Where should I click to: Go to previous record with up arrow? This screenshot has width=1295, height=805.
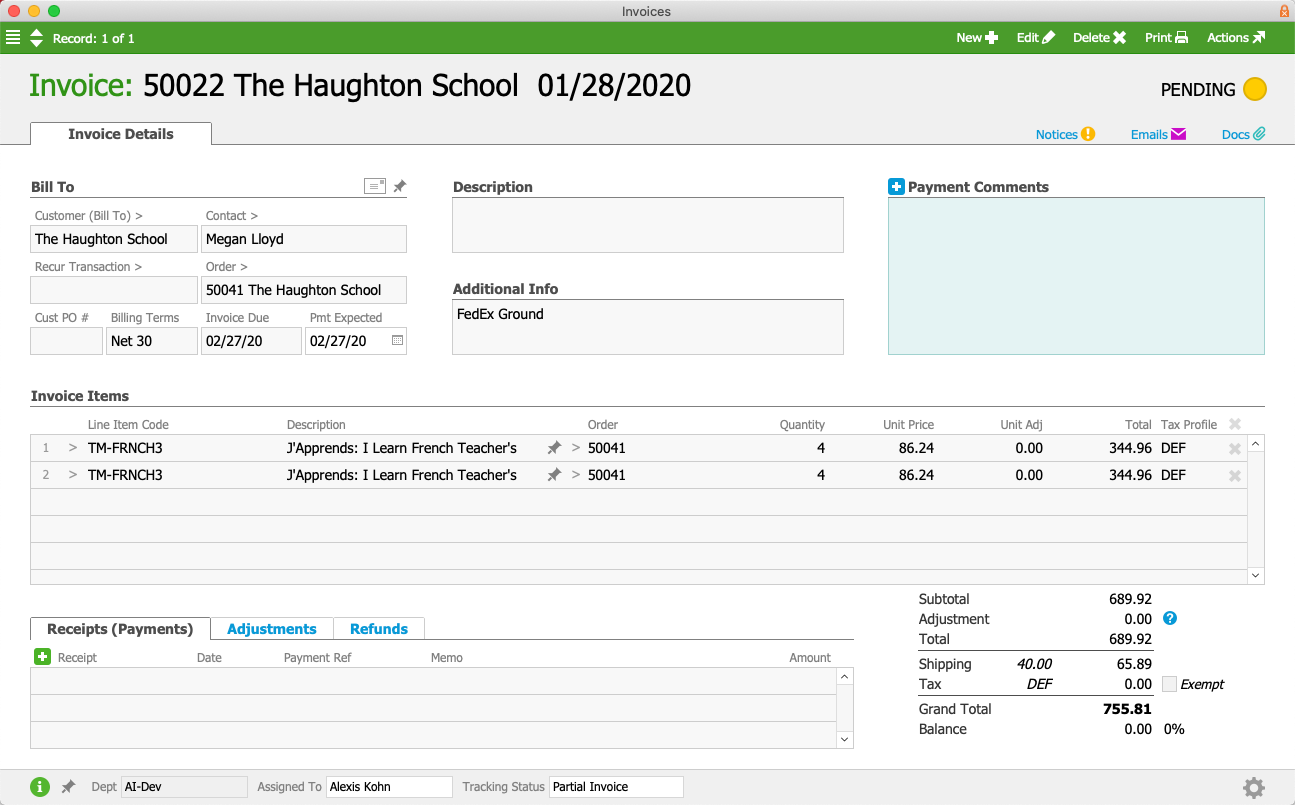click(37, 33)
